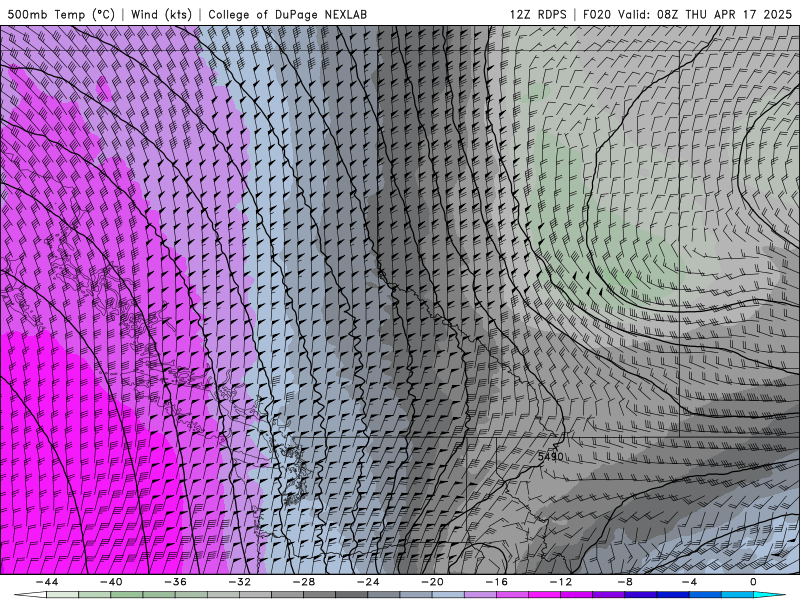800x600 pixels.
Task: Click the '-32' colorbar tick label
Action: tap(239, 582)
